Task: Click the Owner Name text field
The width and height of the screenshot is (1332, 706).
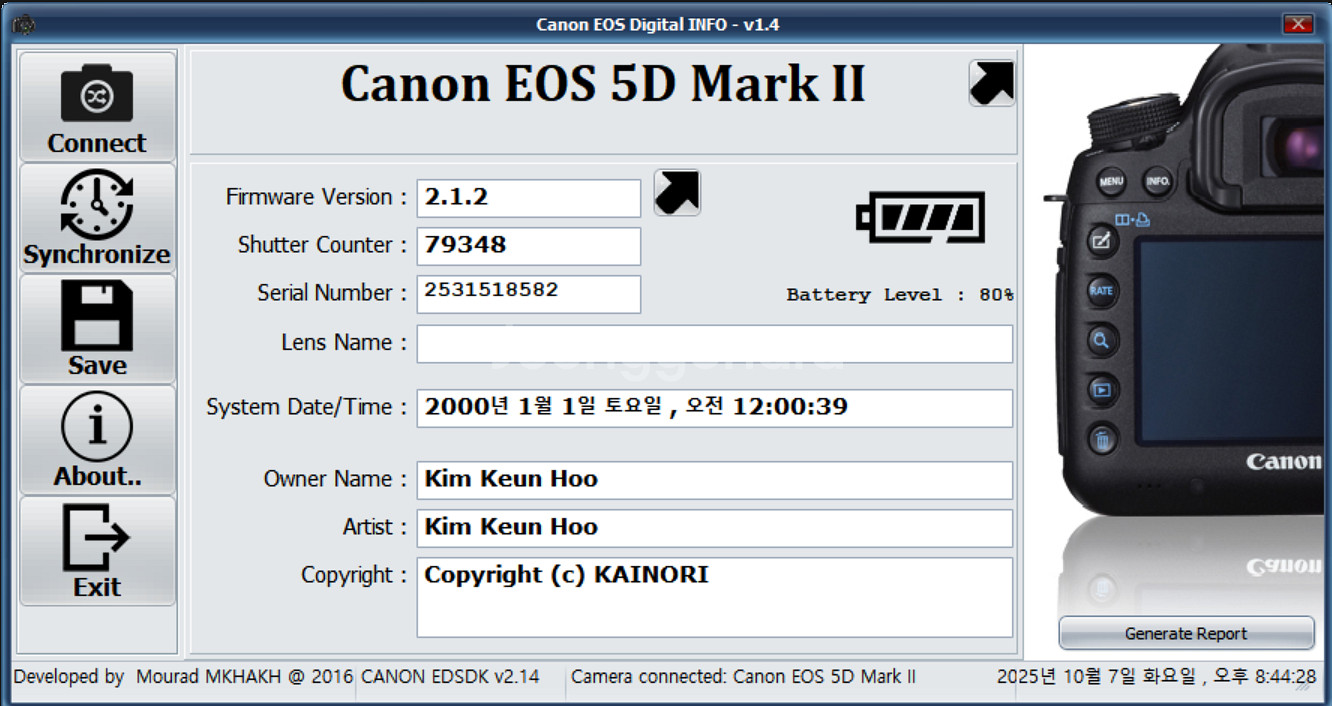Action: click(x=715, y=480)
